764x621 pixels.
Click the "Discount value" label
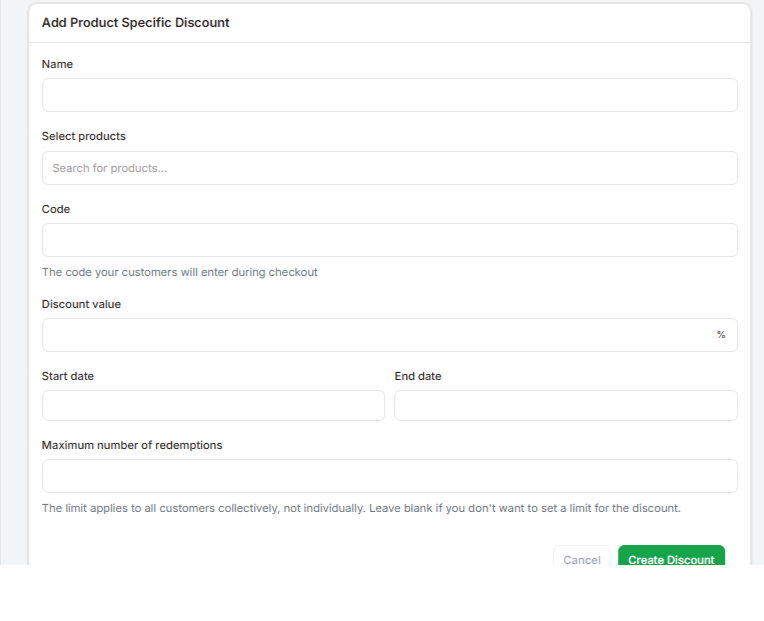pyautogui.click(x=81, y=304)
